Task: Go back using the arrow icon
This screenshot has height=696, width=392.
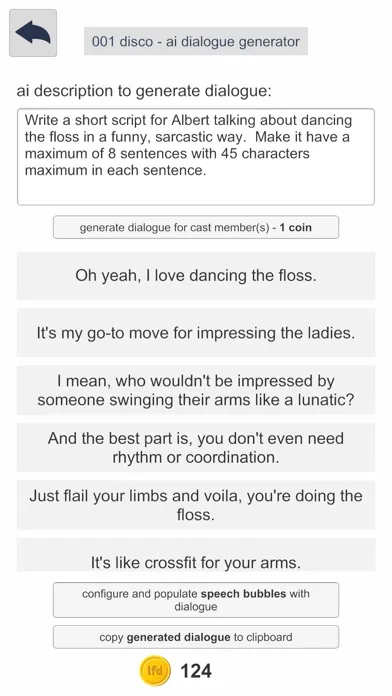Action: click(x=33, y=33)
